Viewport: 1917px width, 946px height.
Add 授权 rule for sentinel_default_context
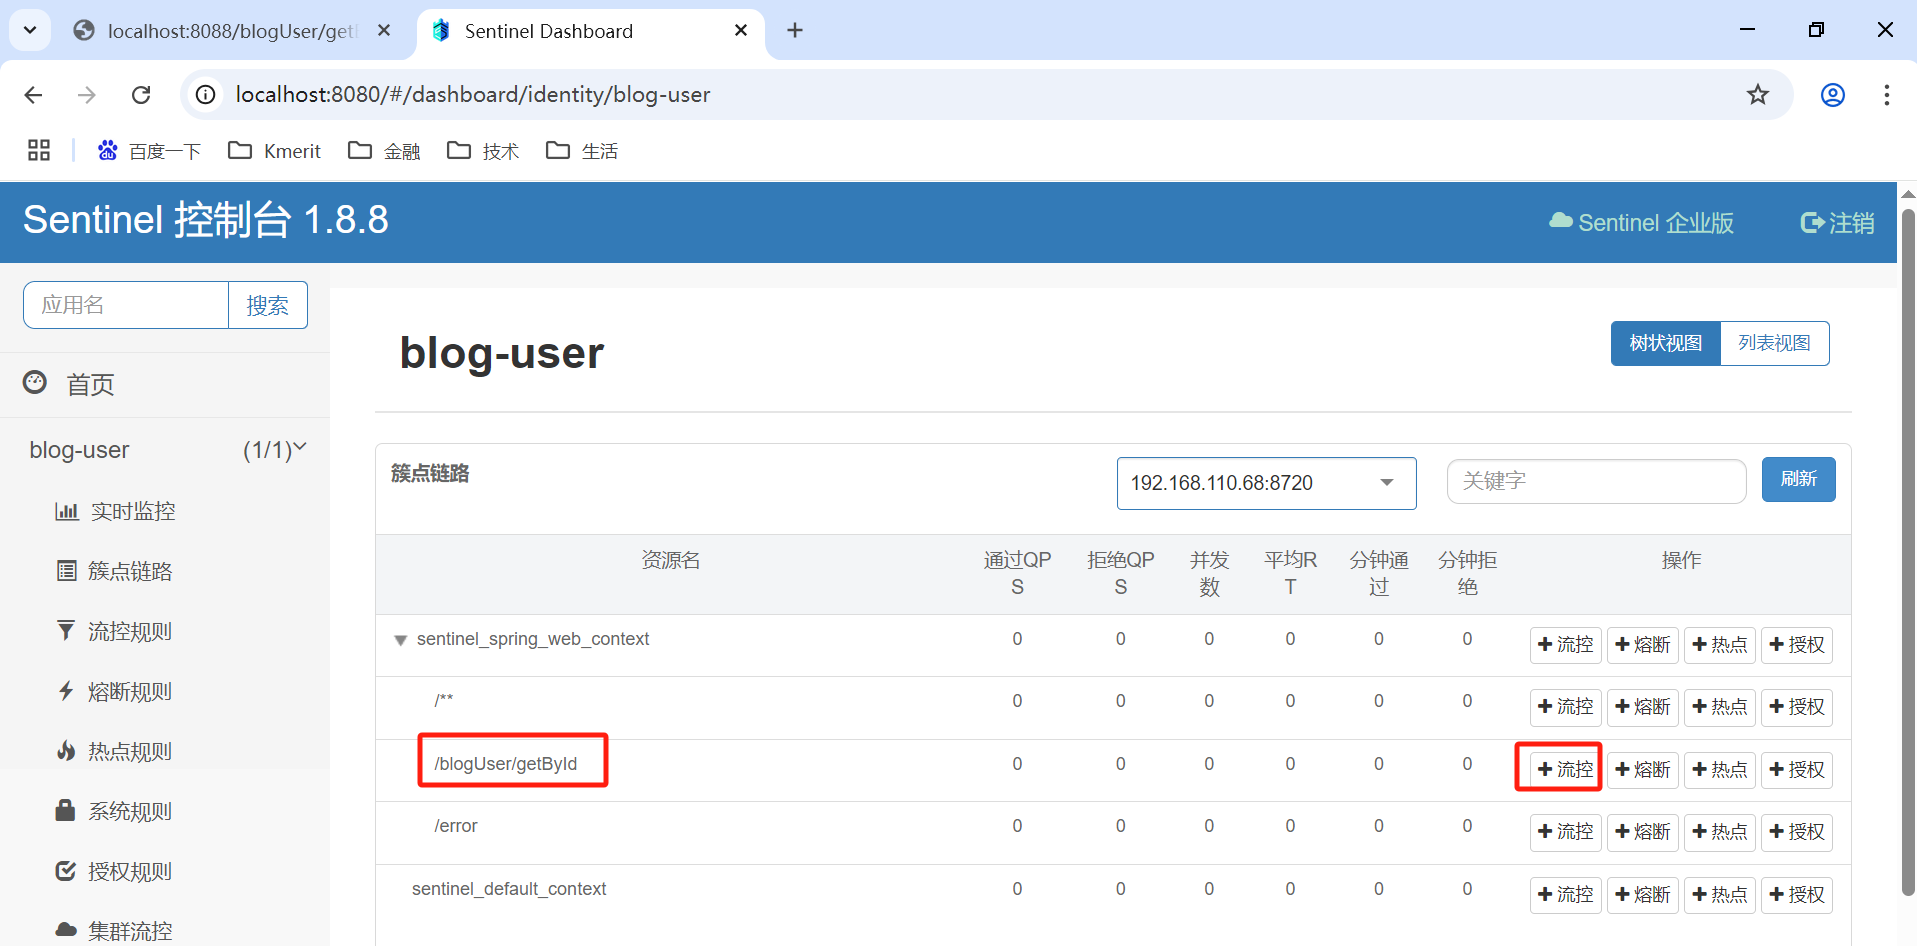click(x=1797, y=895)
